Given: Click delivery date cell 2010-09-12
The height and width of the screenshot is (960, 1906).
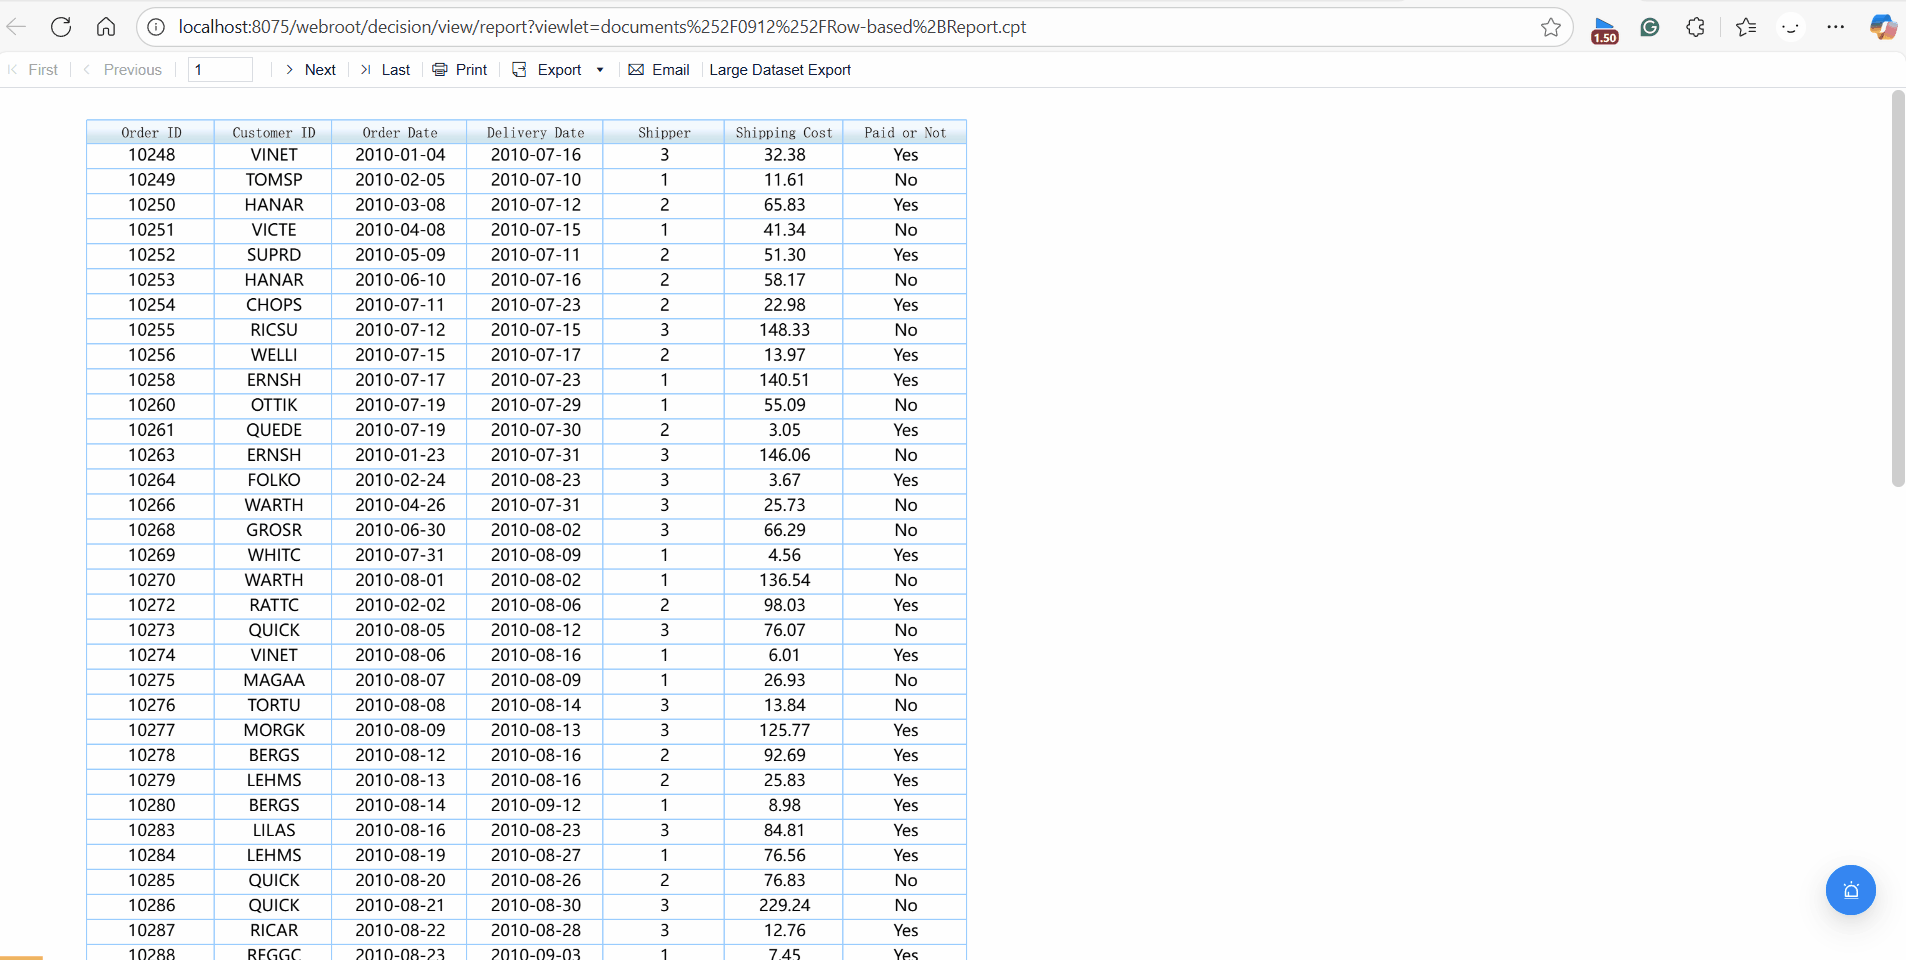Looking at the screenshot, I should click(536, 805).
